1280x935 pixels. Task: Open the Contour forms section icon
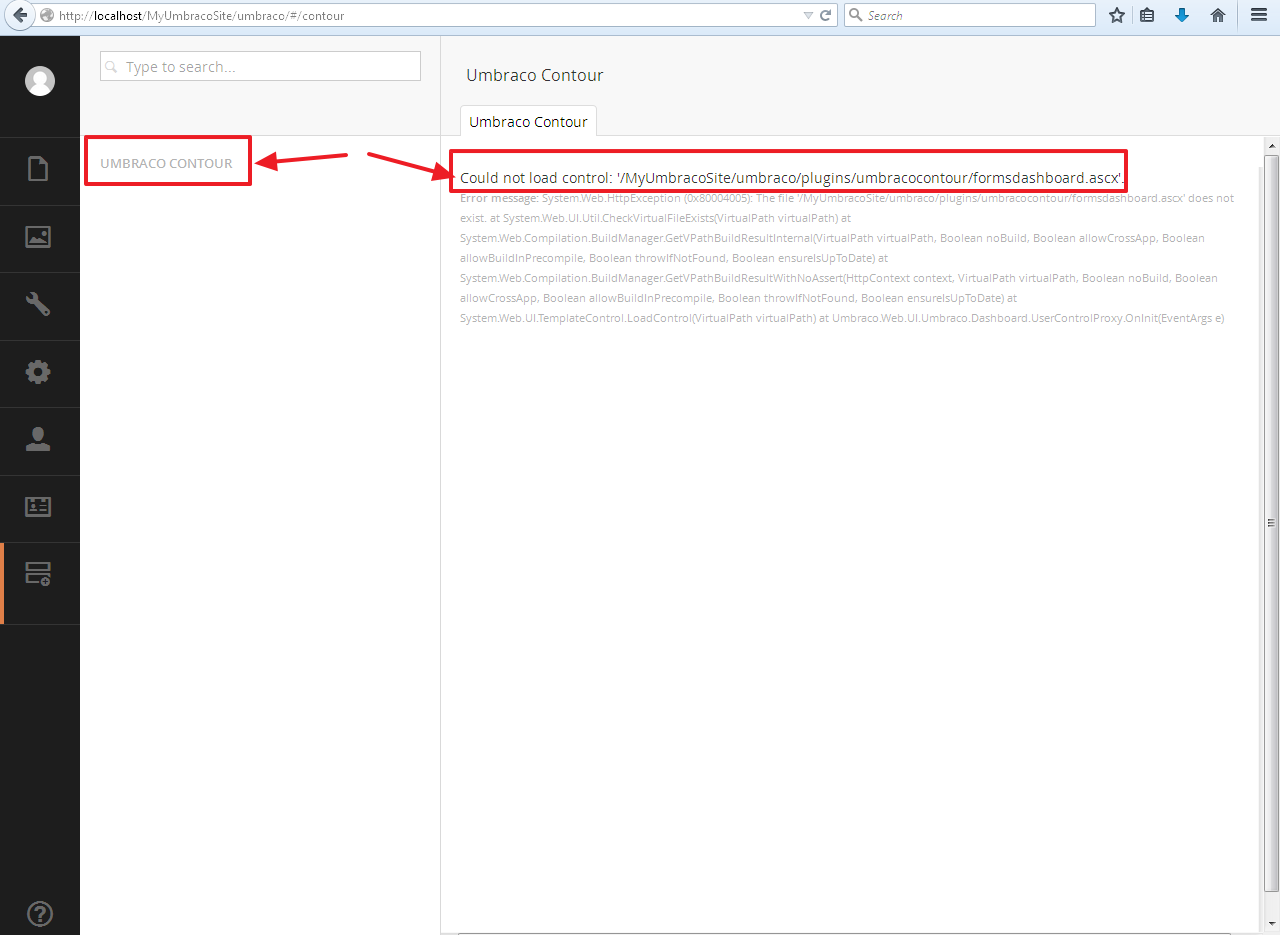click(x=38, y=574)
